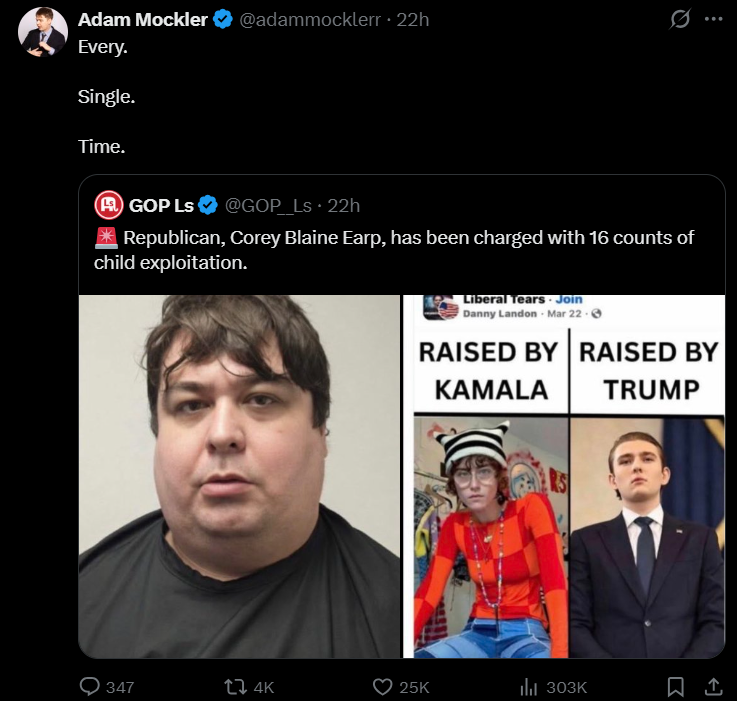Screen dimensions: 737x701
Task: Open the GOP Ls account name
Action: [x=161, y=205]
